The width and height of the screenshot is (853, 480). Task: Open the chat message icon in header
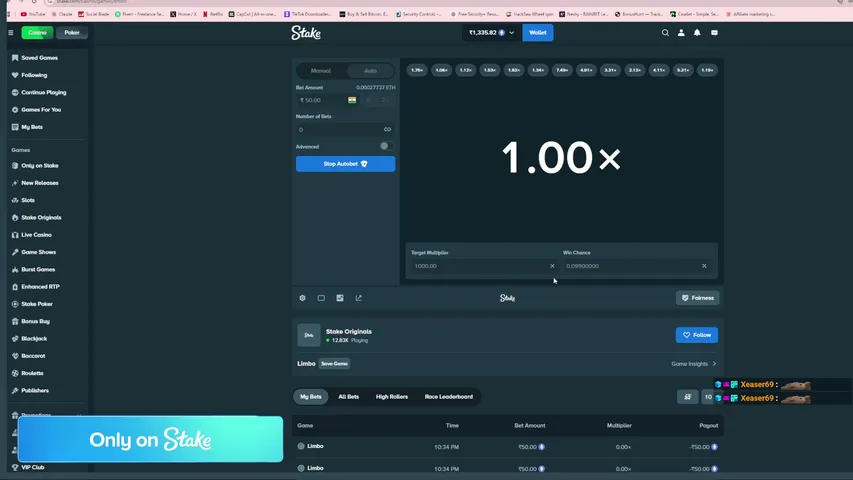tap(714, 33)
